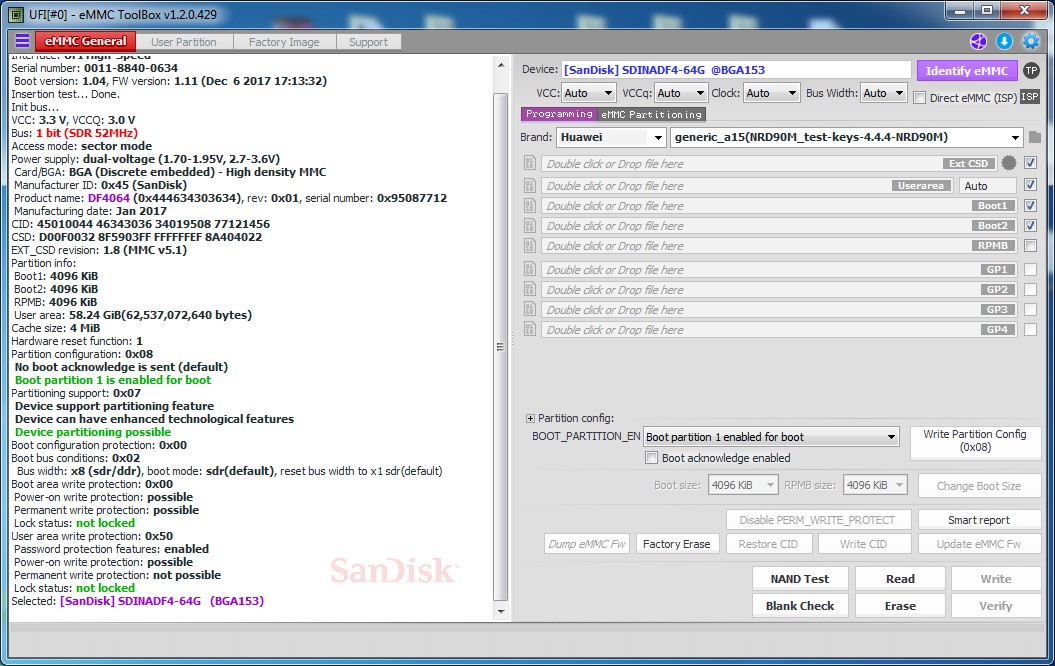Click the gear icon in the Ext CSD row
Viewport: 1055px width, 666px height.
tap(1009, 163)
